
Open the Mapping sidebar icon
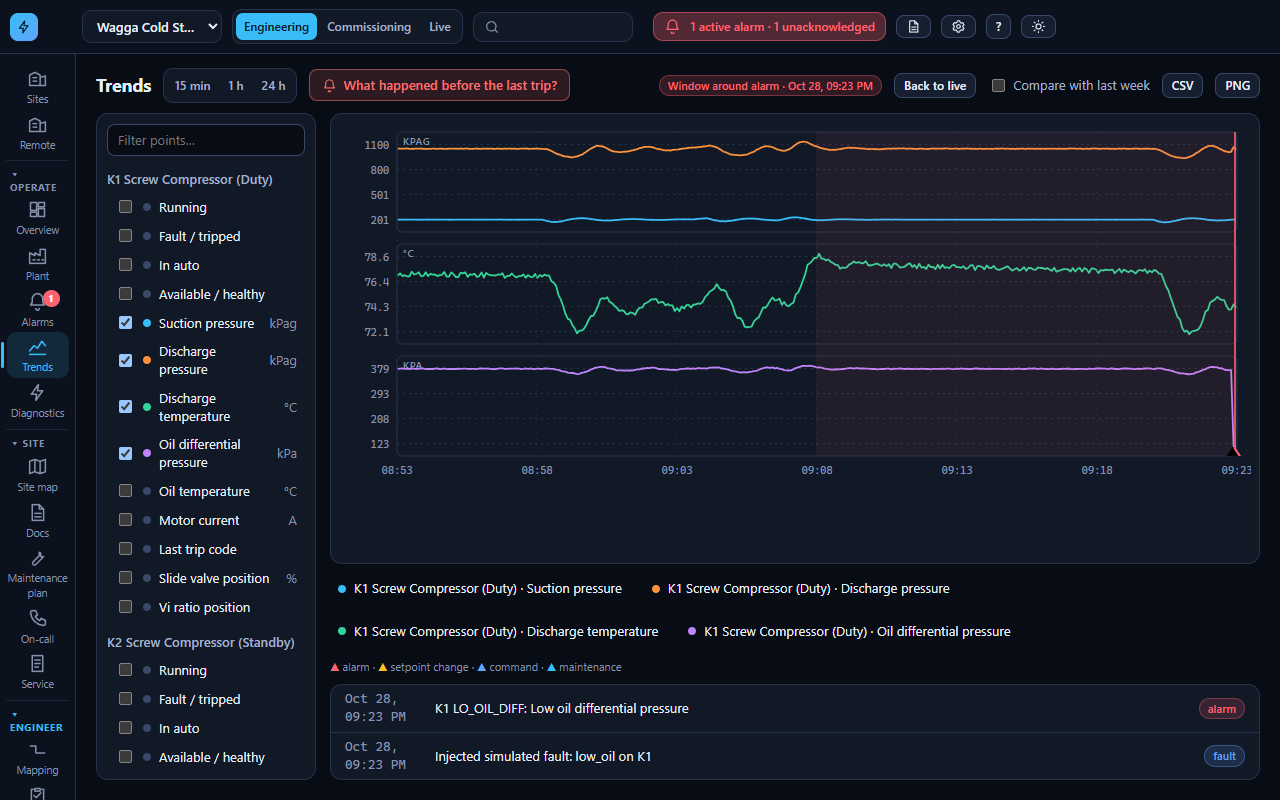coord(37,759)
